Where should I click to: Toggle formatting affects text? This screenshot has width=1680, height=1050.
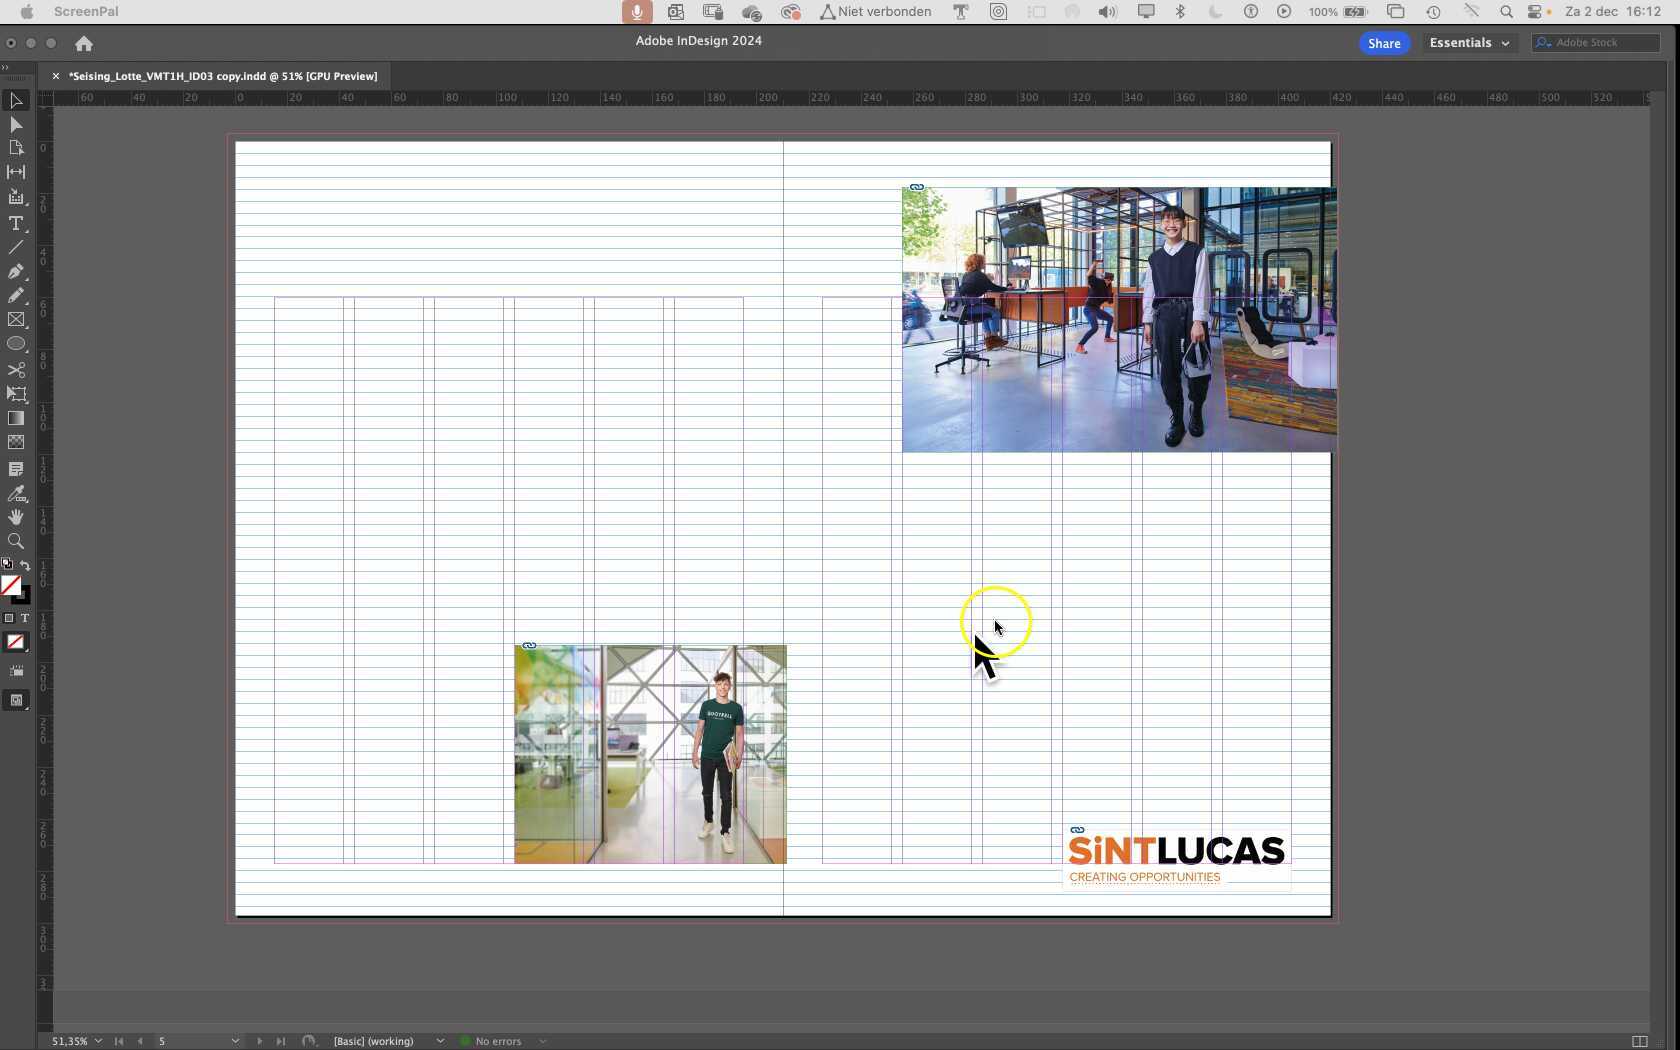[x=25, y=618]
